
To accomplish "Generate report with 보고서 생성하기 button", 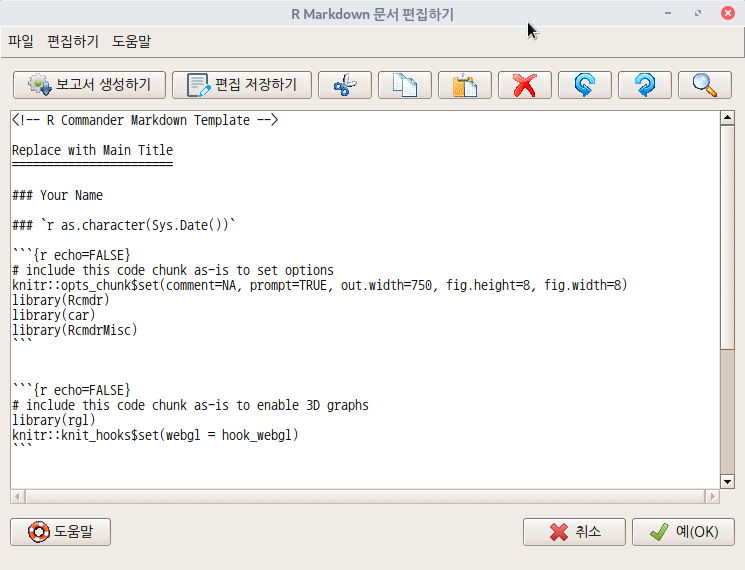I will [x=89, y=85].
